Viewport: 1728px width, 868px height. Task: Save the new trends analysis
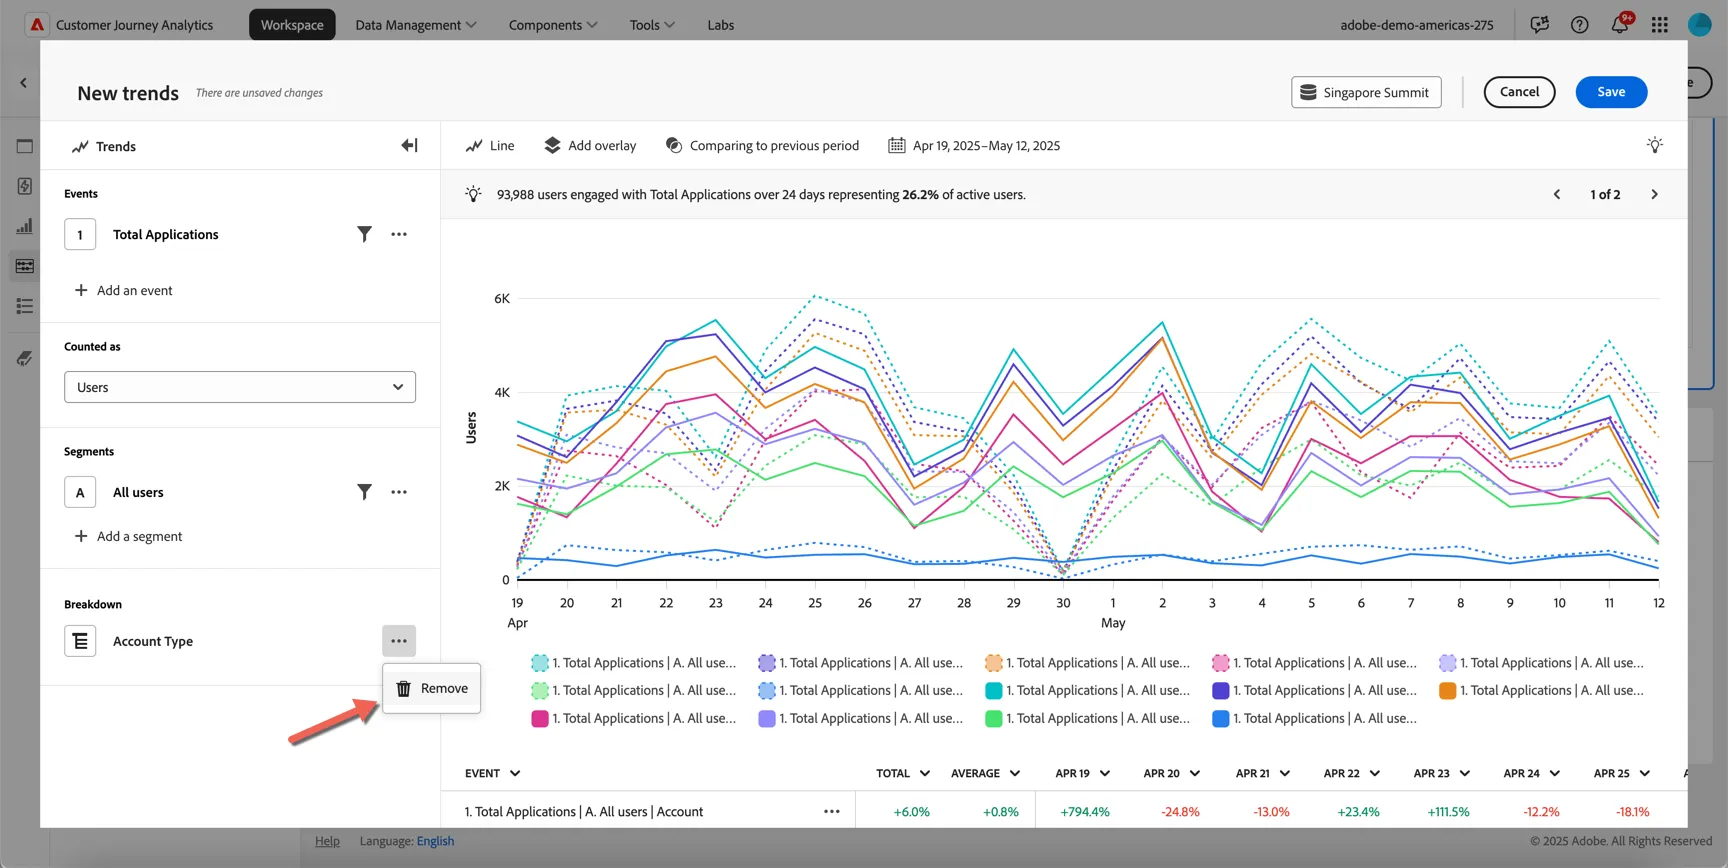(x=1611, y=92)
